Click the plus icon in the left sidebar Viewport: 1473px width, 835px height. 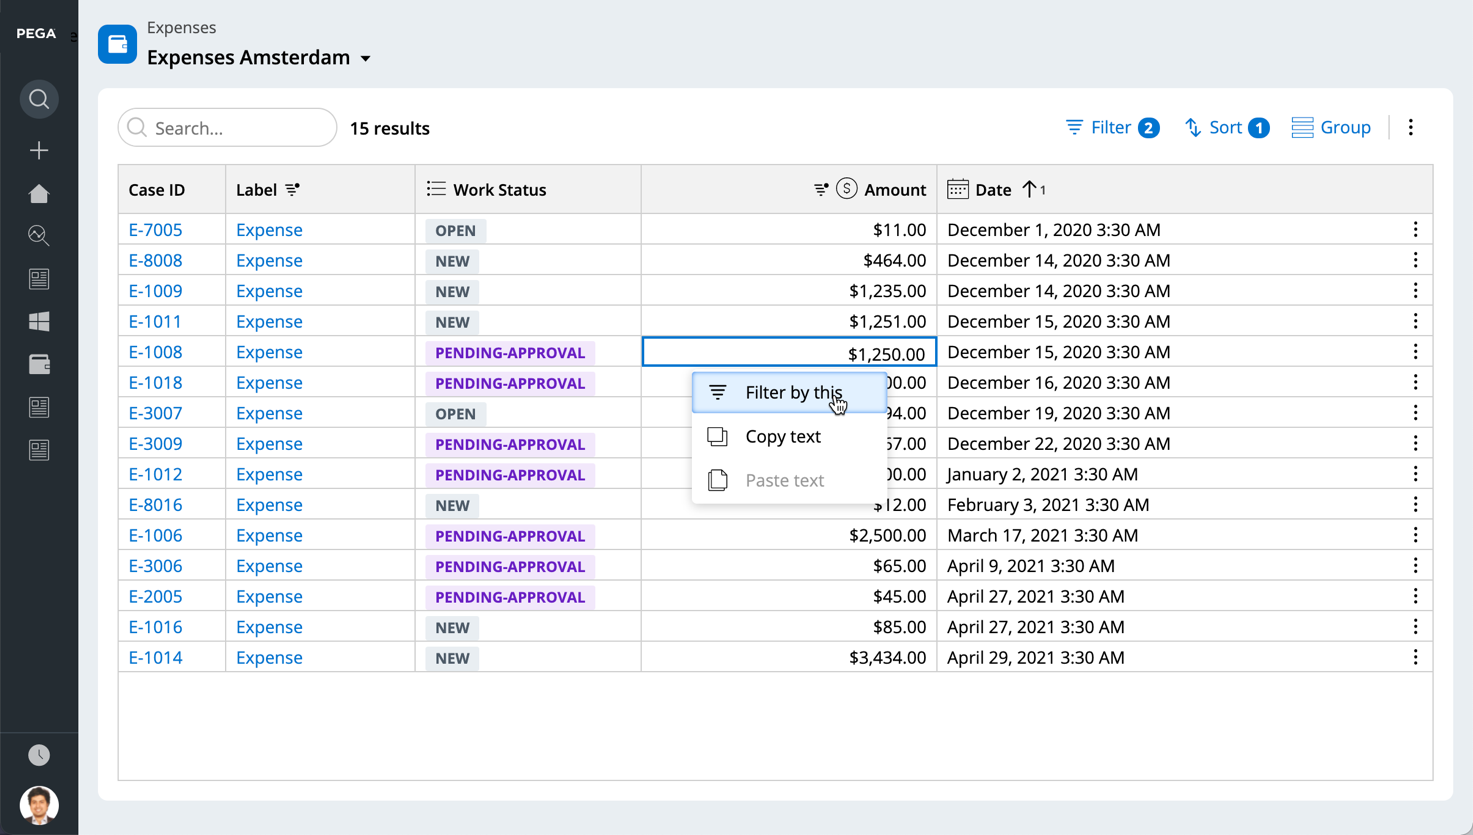point(38,150)
